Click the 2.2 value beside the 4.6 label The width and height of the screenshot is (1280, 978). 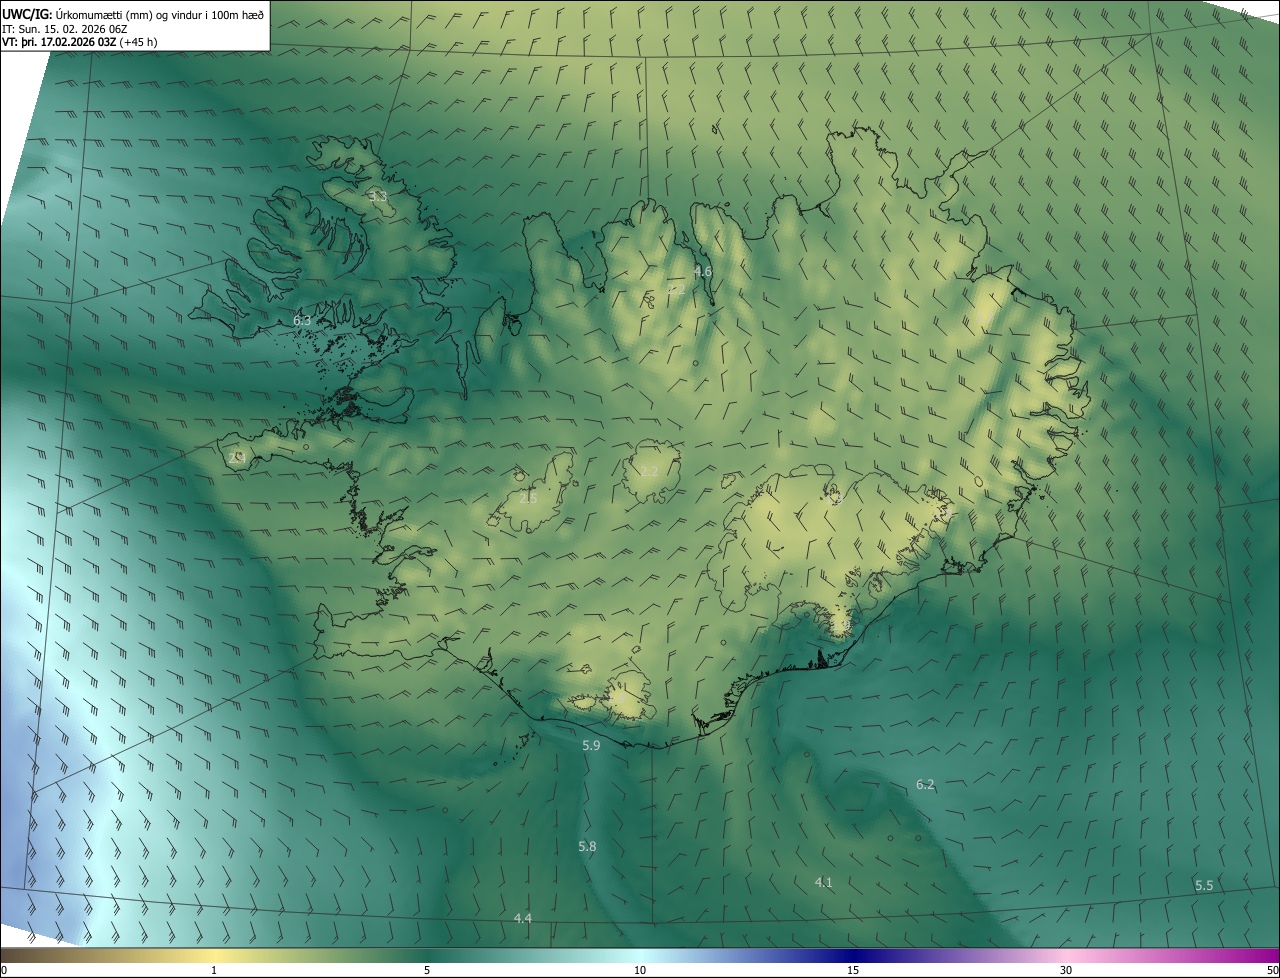click(x=677, y=289)
